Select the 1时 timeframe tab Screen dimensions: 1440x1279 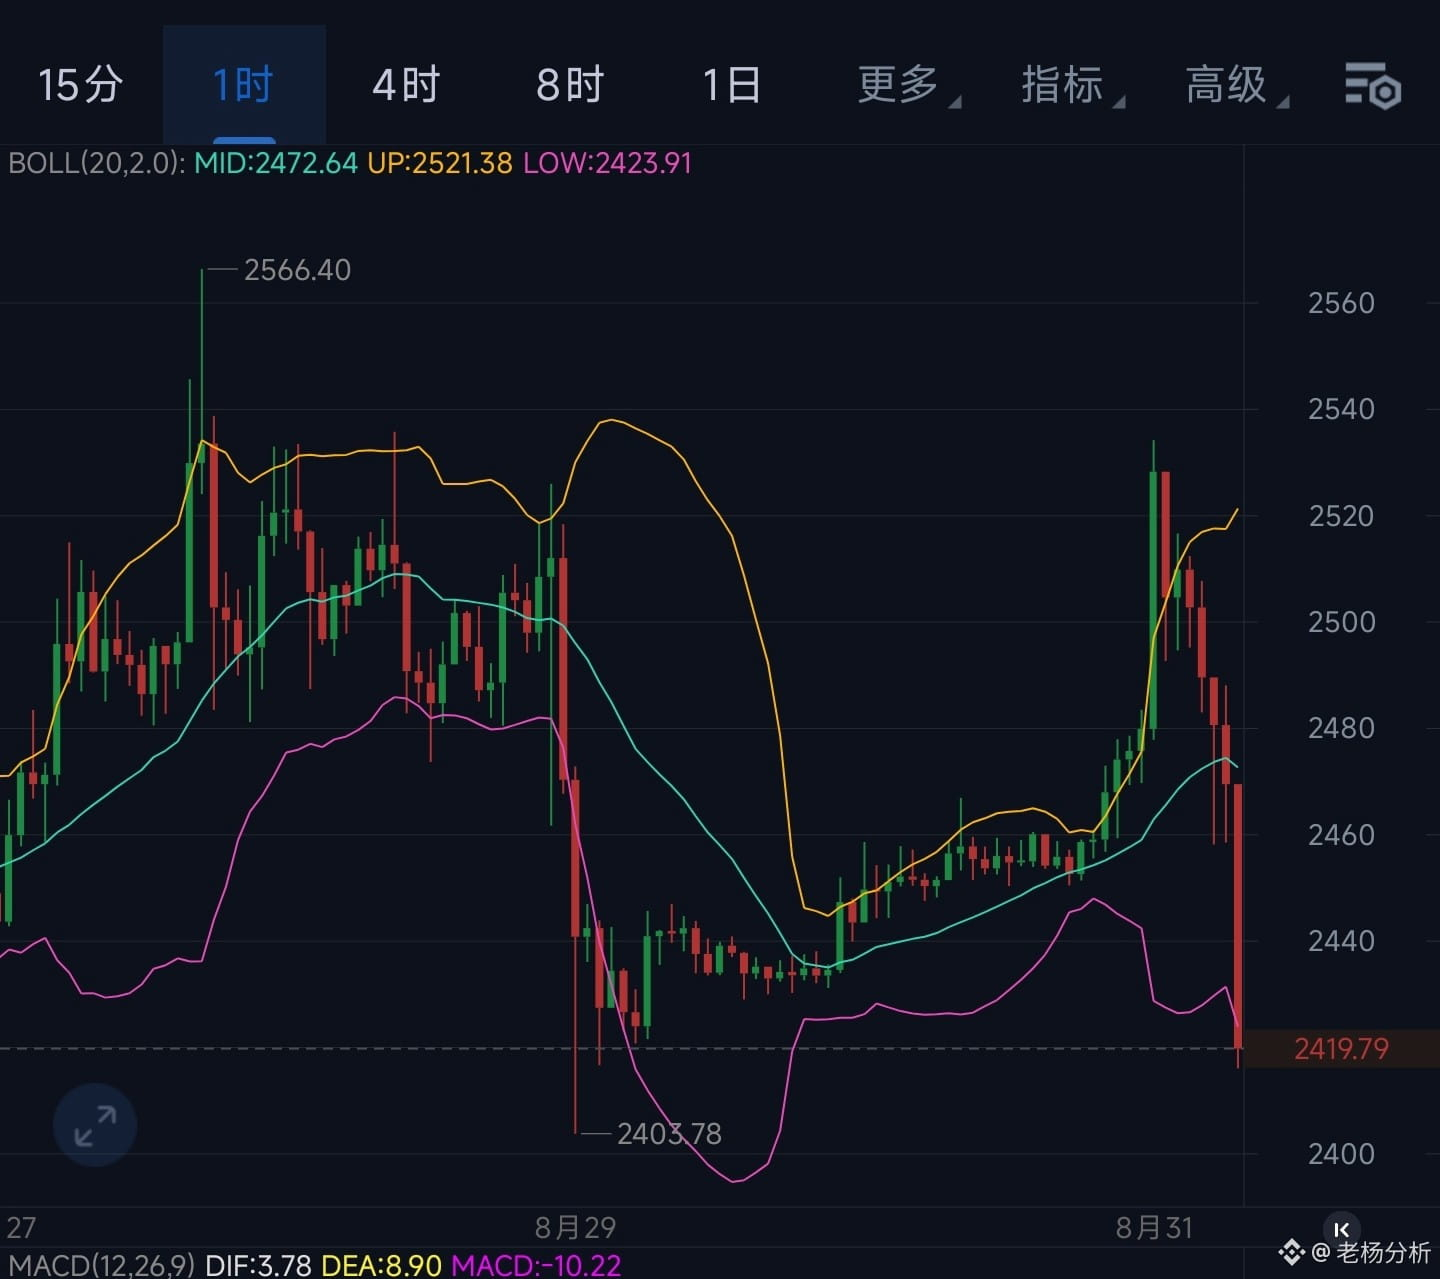click(243, 85)
